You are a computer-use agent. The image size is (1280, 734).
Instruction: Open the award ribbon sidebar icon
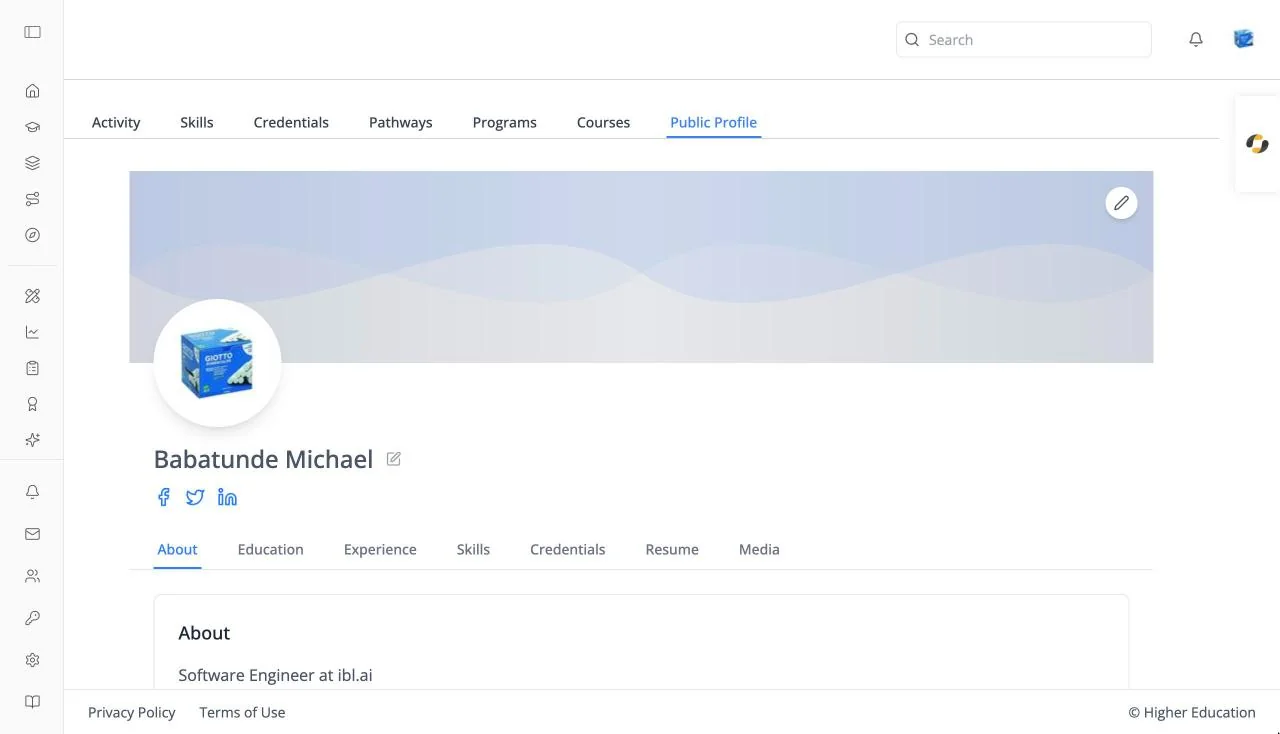point(32,404)
